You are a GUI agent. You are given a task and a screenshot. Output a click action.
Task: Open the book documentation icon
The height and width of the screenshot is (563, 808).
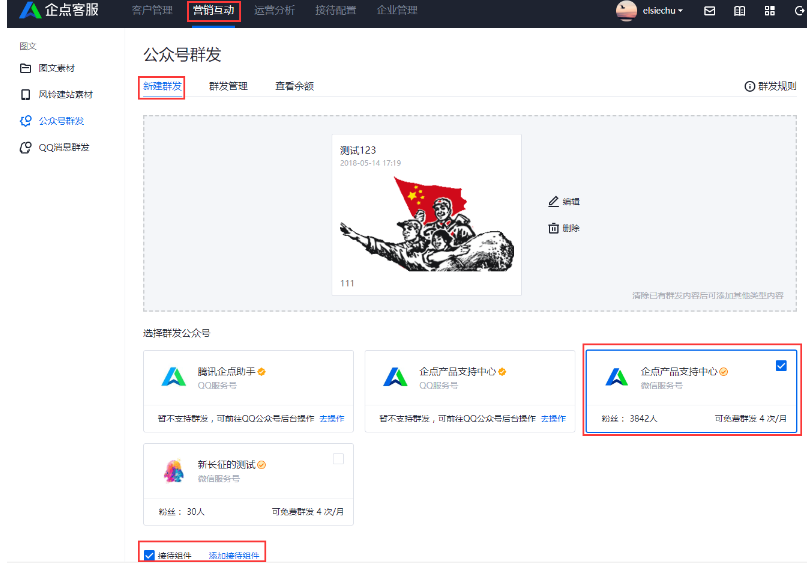[739, 11]
